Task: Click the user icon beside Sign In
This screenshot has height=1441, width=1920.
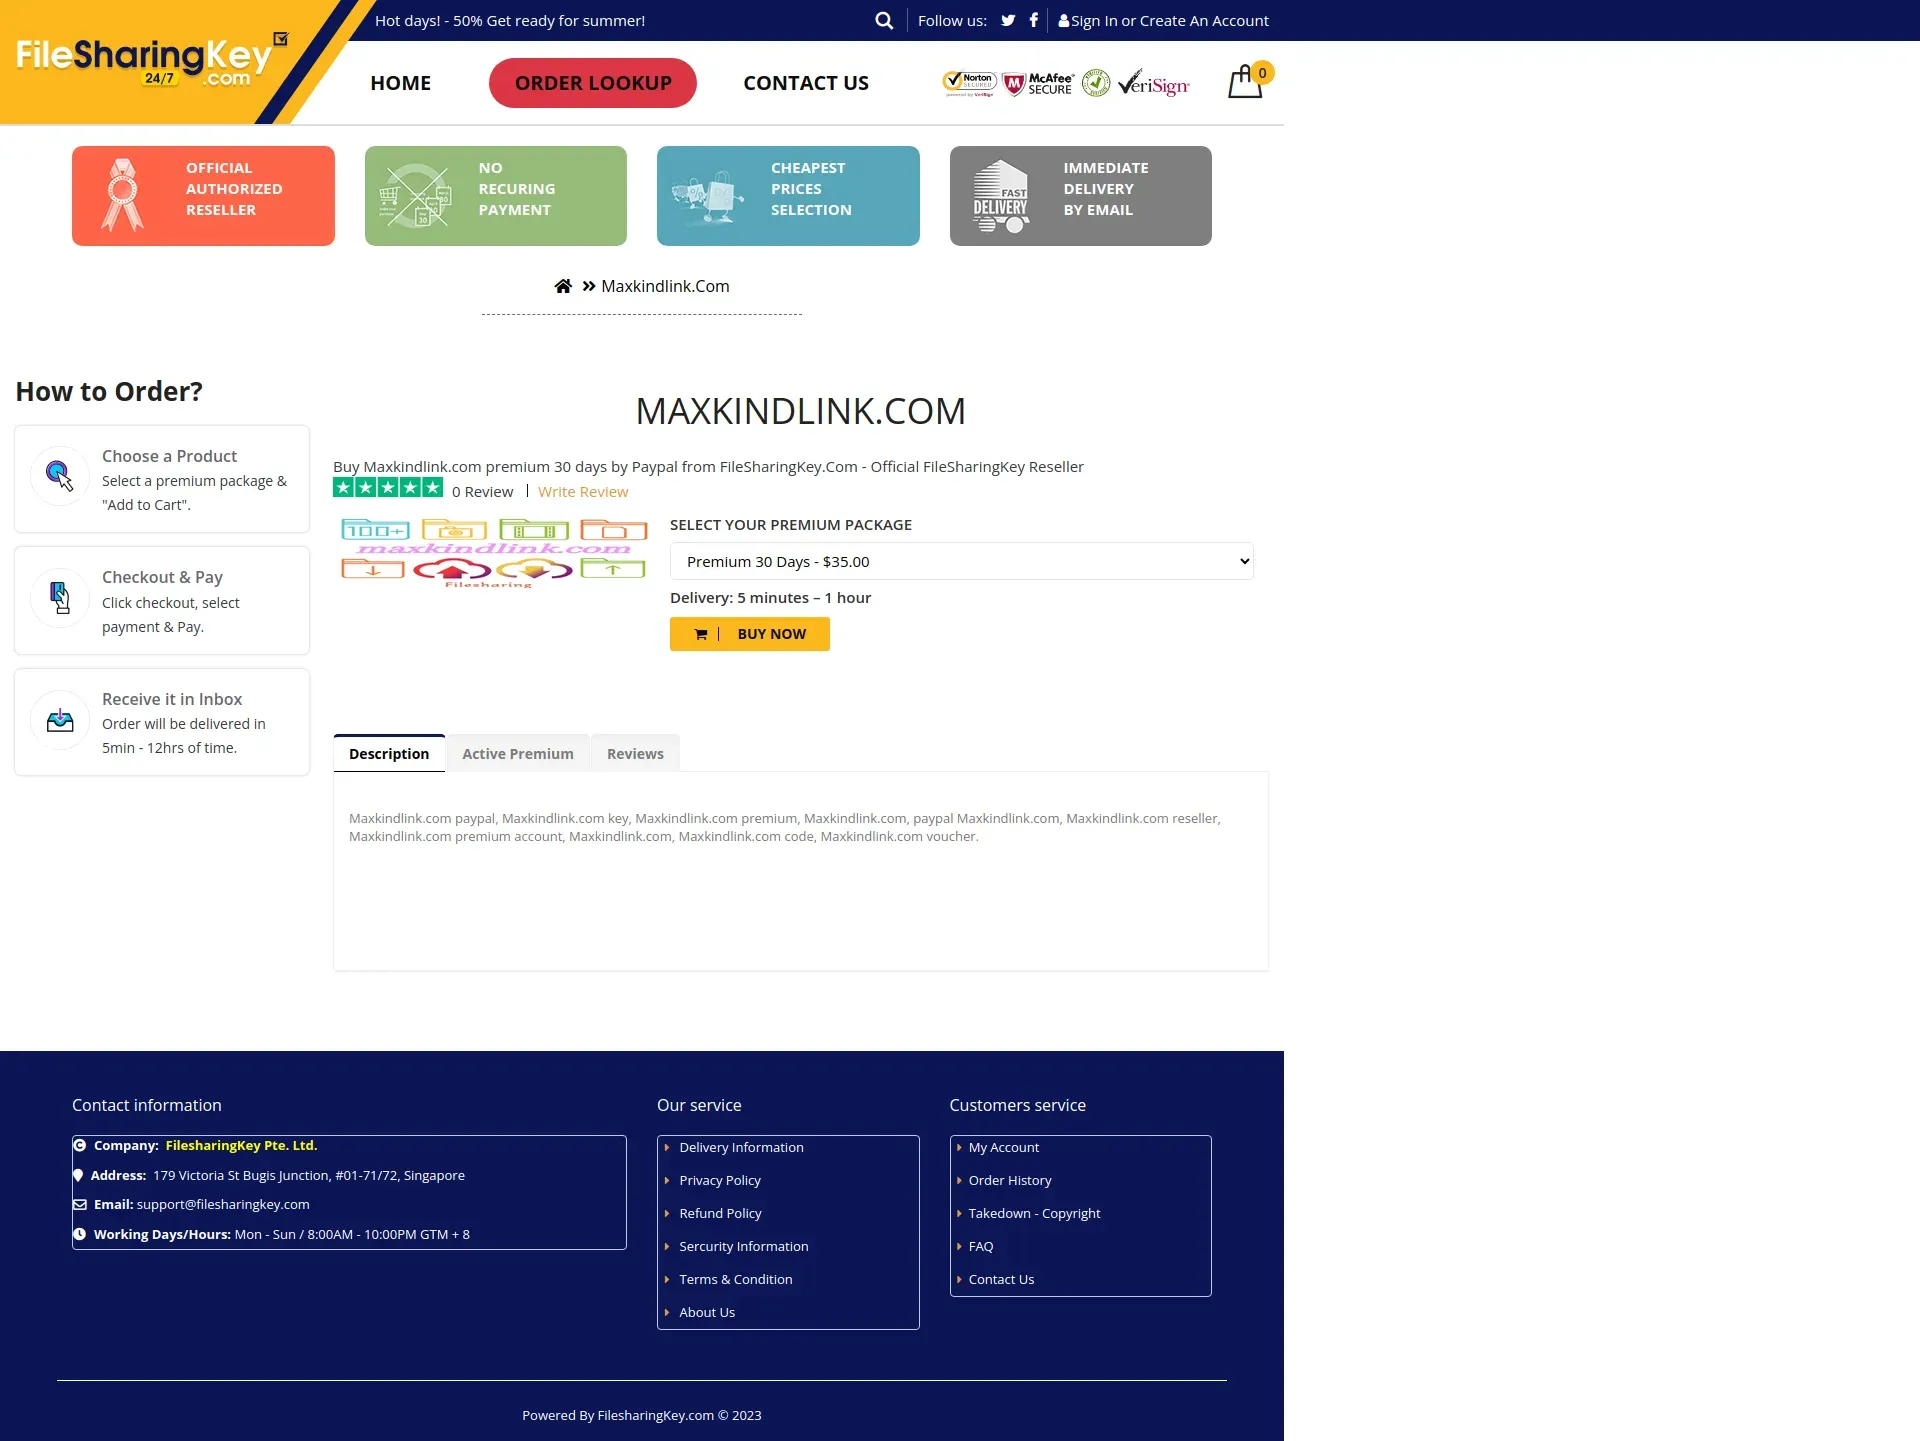Action: click(x=1064, y=20)
